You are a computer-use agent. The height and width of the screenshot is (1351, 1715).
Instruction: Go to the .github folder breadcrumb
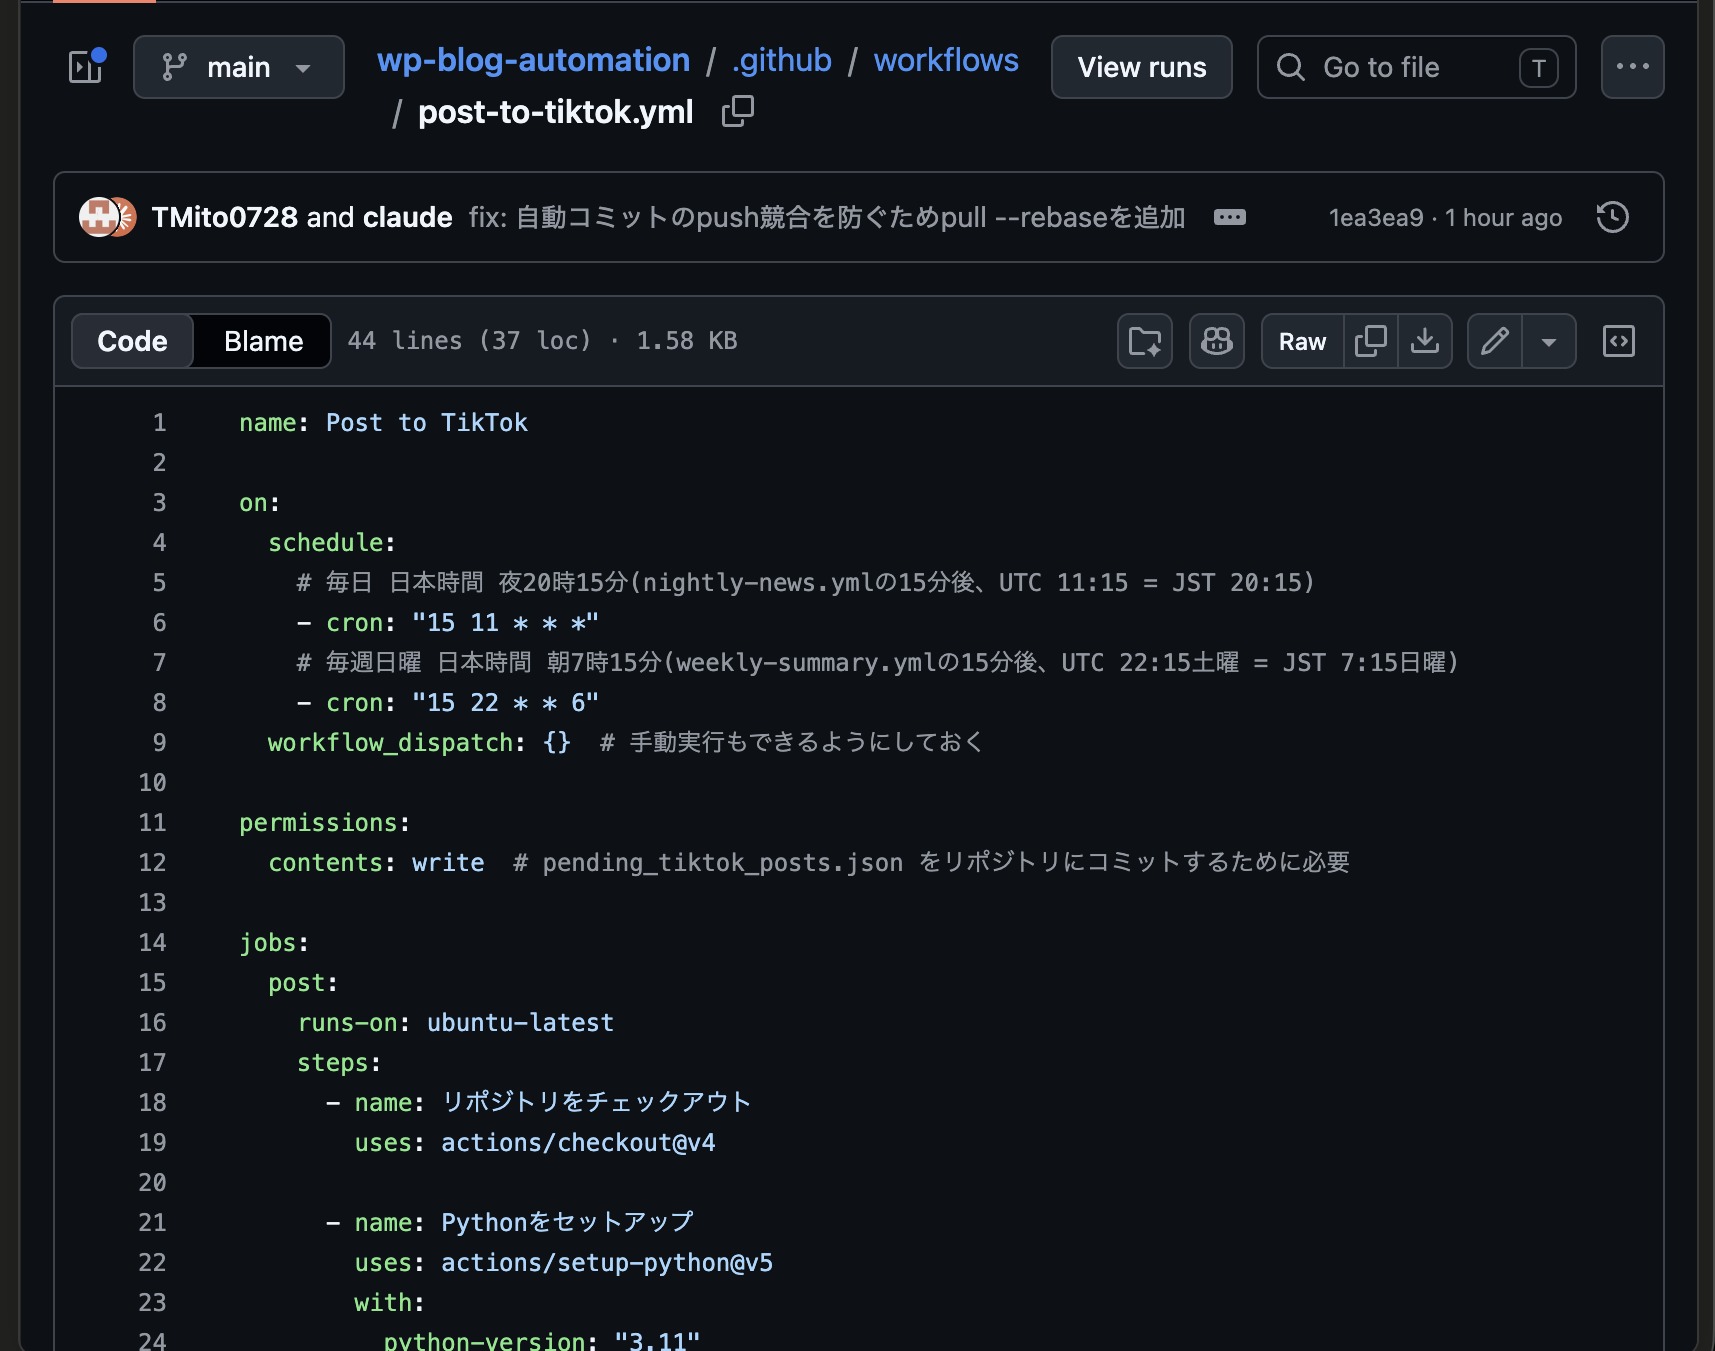782,60
